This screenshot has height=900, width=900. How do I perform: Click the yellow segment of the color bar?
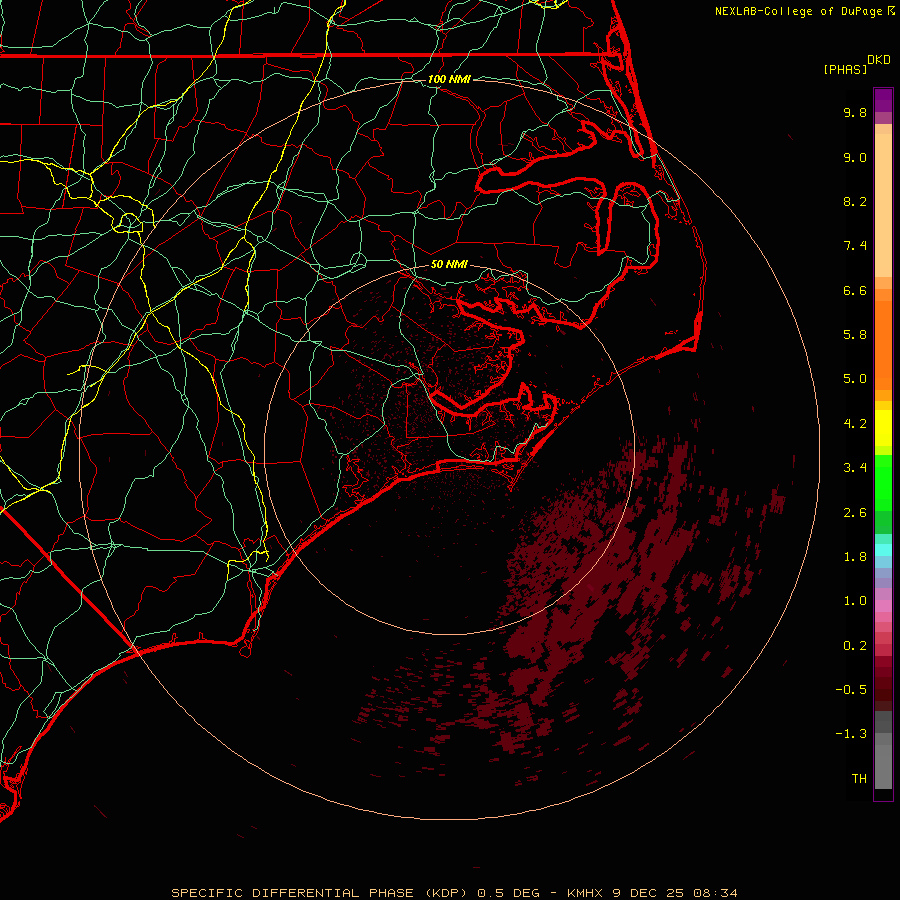point(883,428)
